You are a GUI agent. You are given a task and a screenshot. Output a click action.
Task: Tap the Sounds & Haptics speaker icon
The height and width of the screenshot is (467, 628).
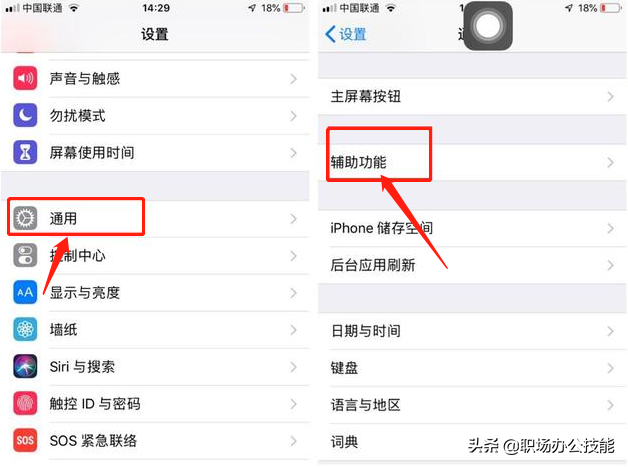[x=25, y=78]
